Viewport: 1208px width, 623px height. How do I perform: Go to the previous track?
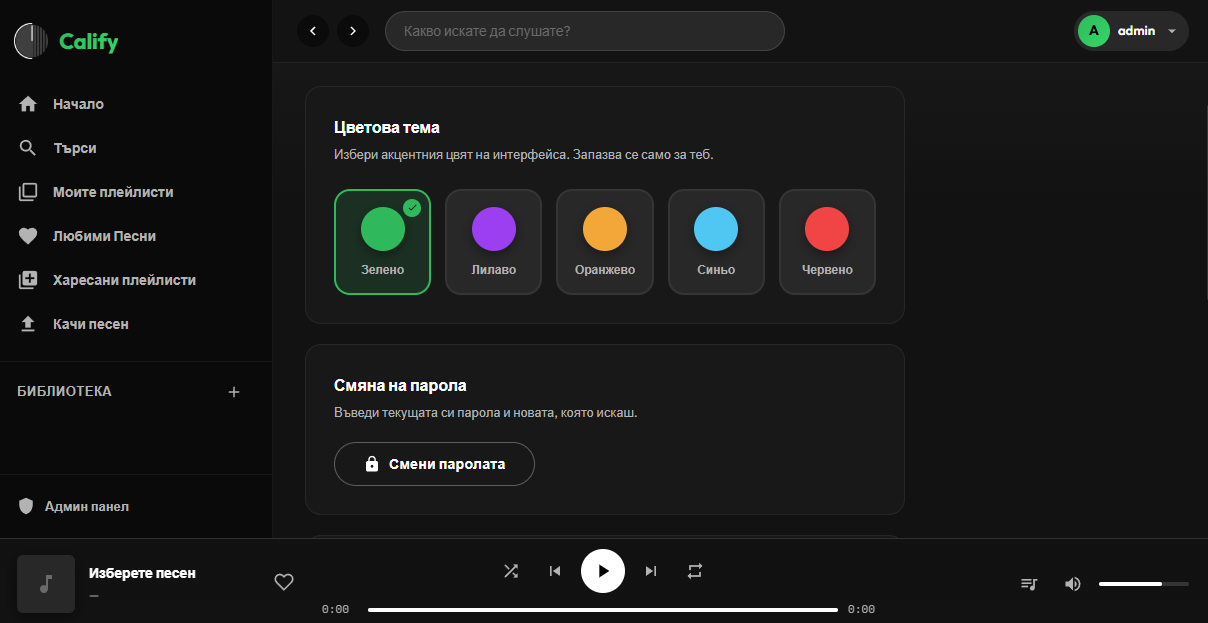click(555, 571)
